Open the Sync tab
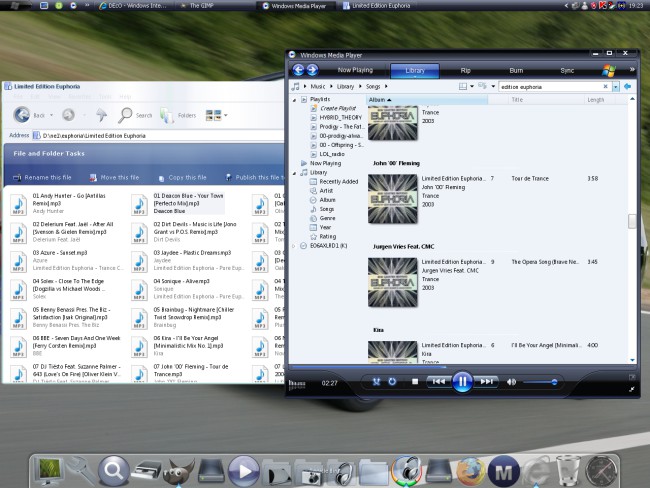The height and width of the screenshot is (488, 650). tap(567, 70)
